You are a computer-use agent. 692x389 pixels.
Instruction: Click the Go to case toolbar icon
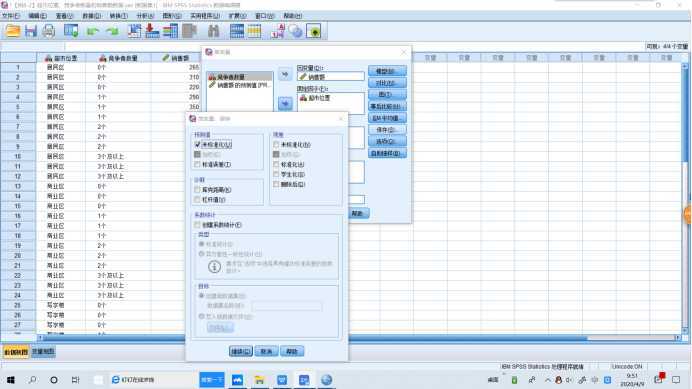134,31
